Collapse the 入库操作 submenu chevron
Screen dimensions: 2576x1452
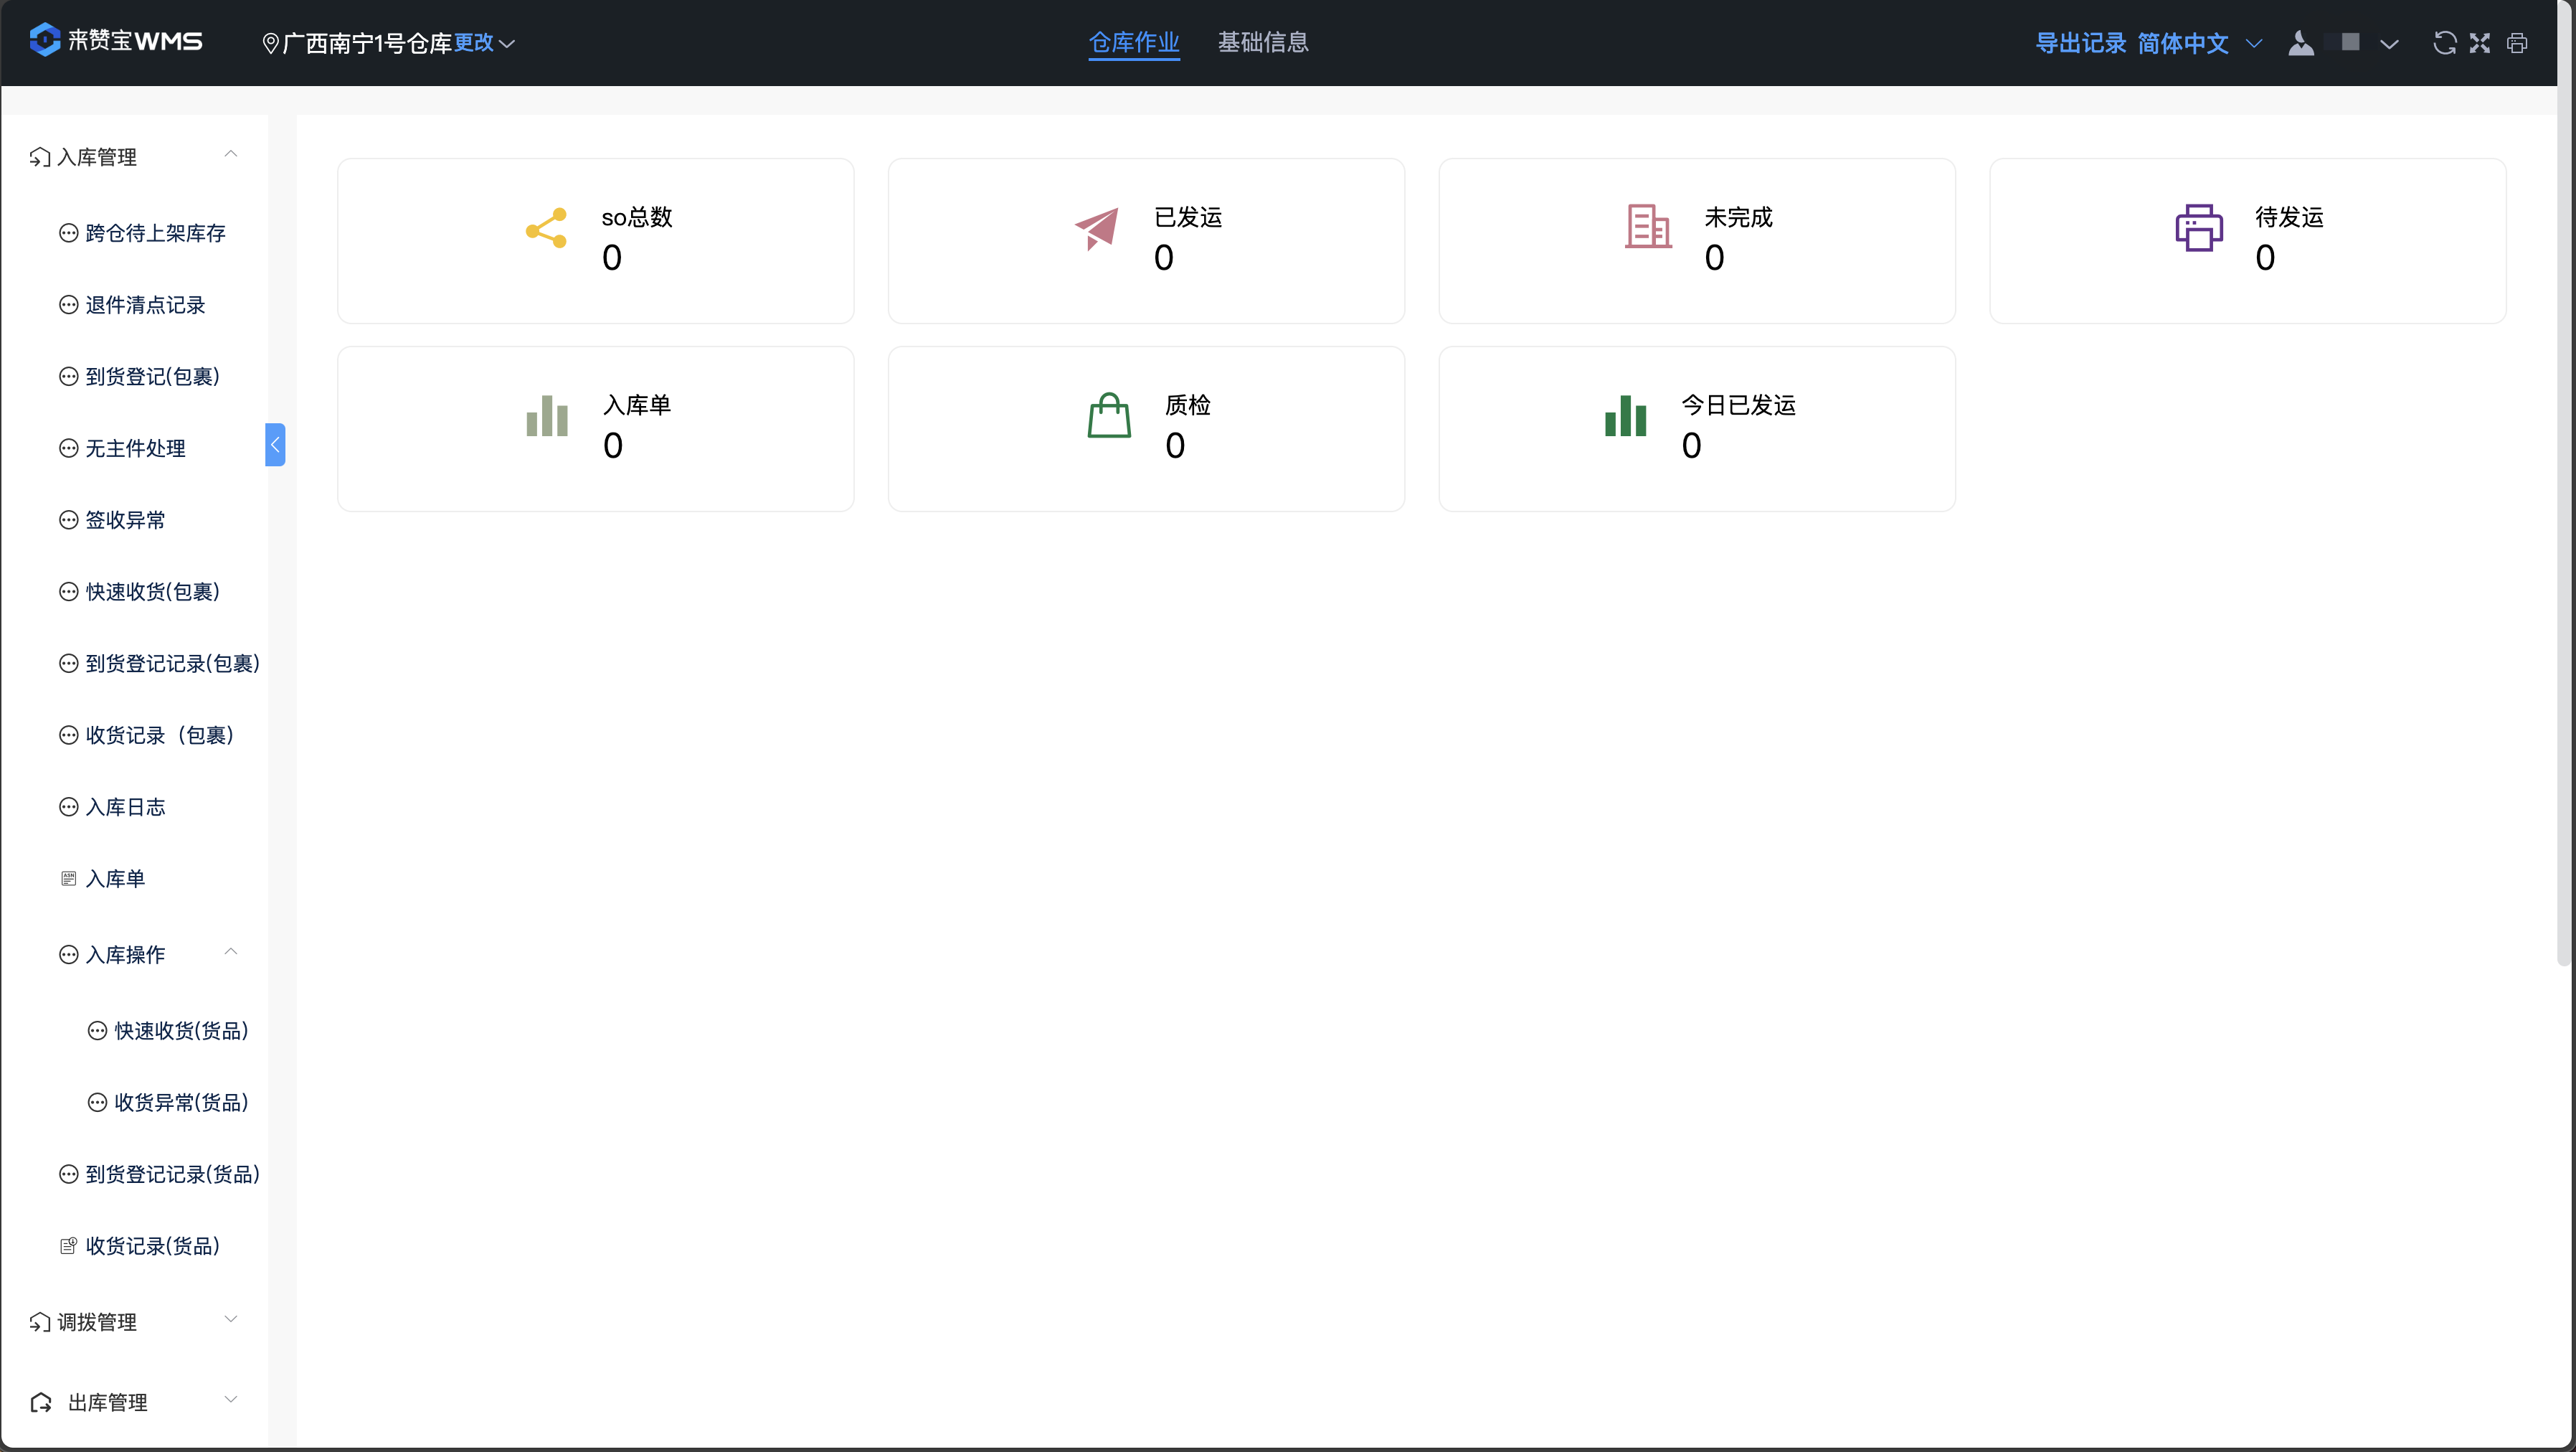coord(231,952)
